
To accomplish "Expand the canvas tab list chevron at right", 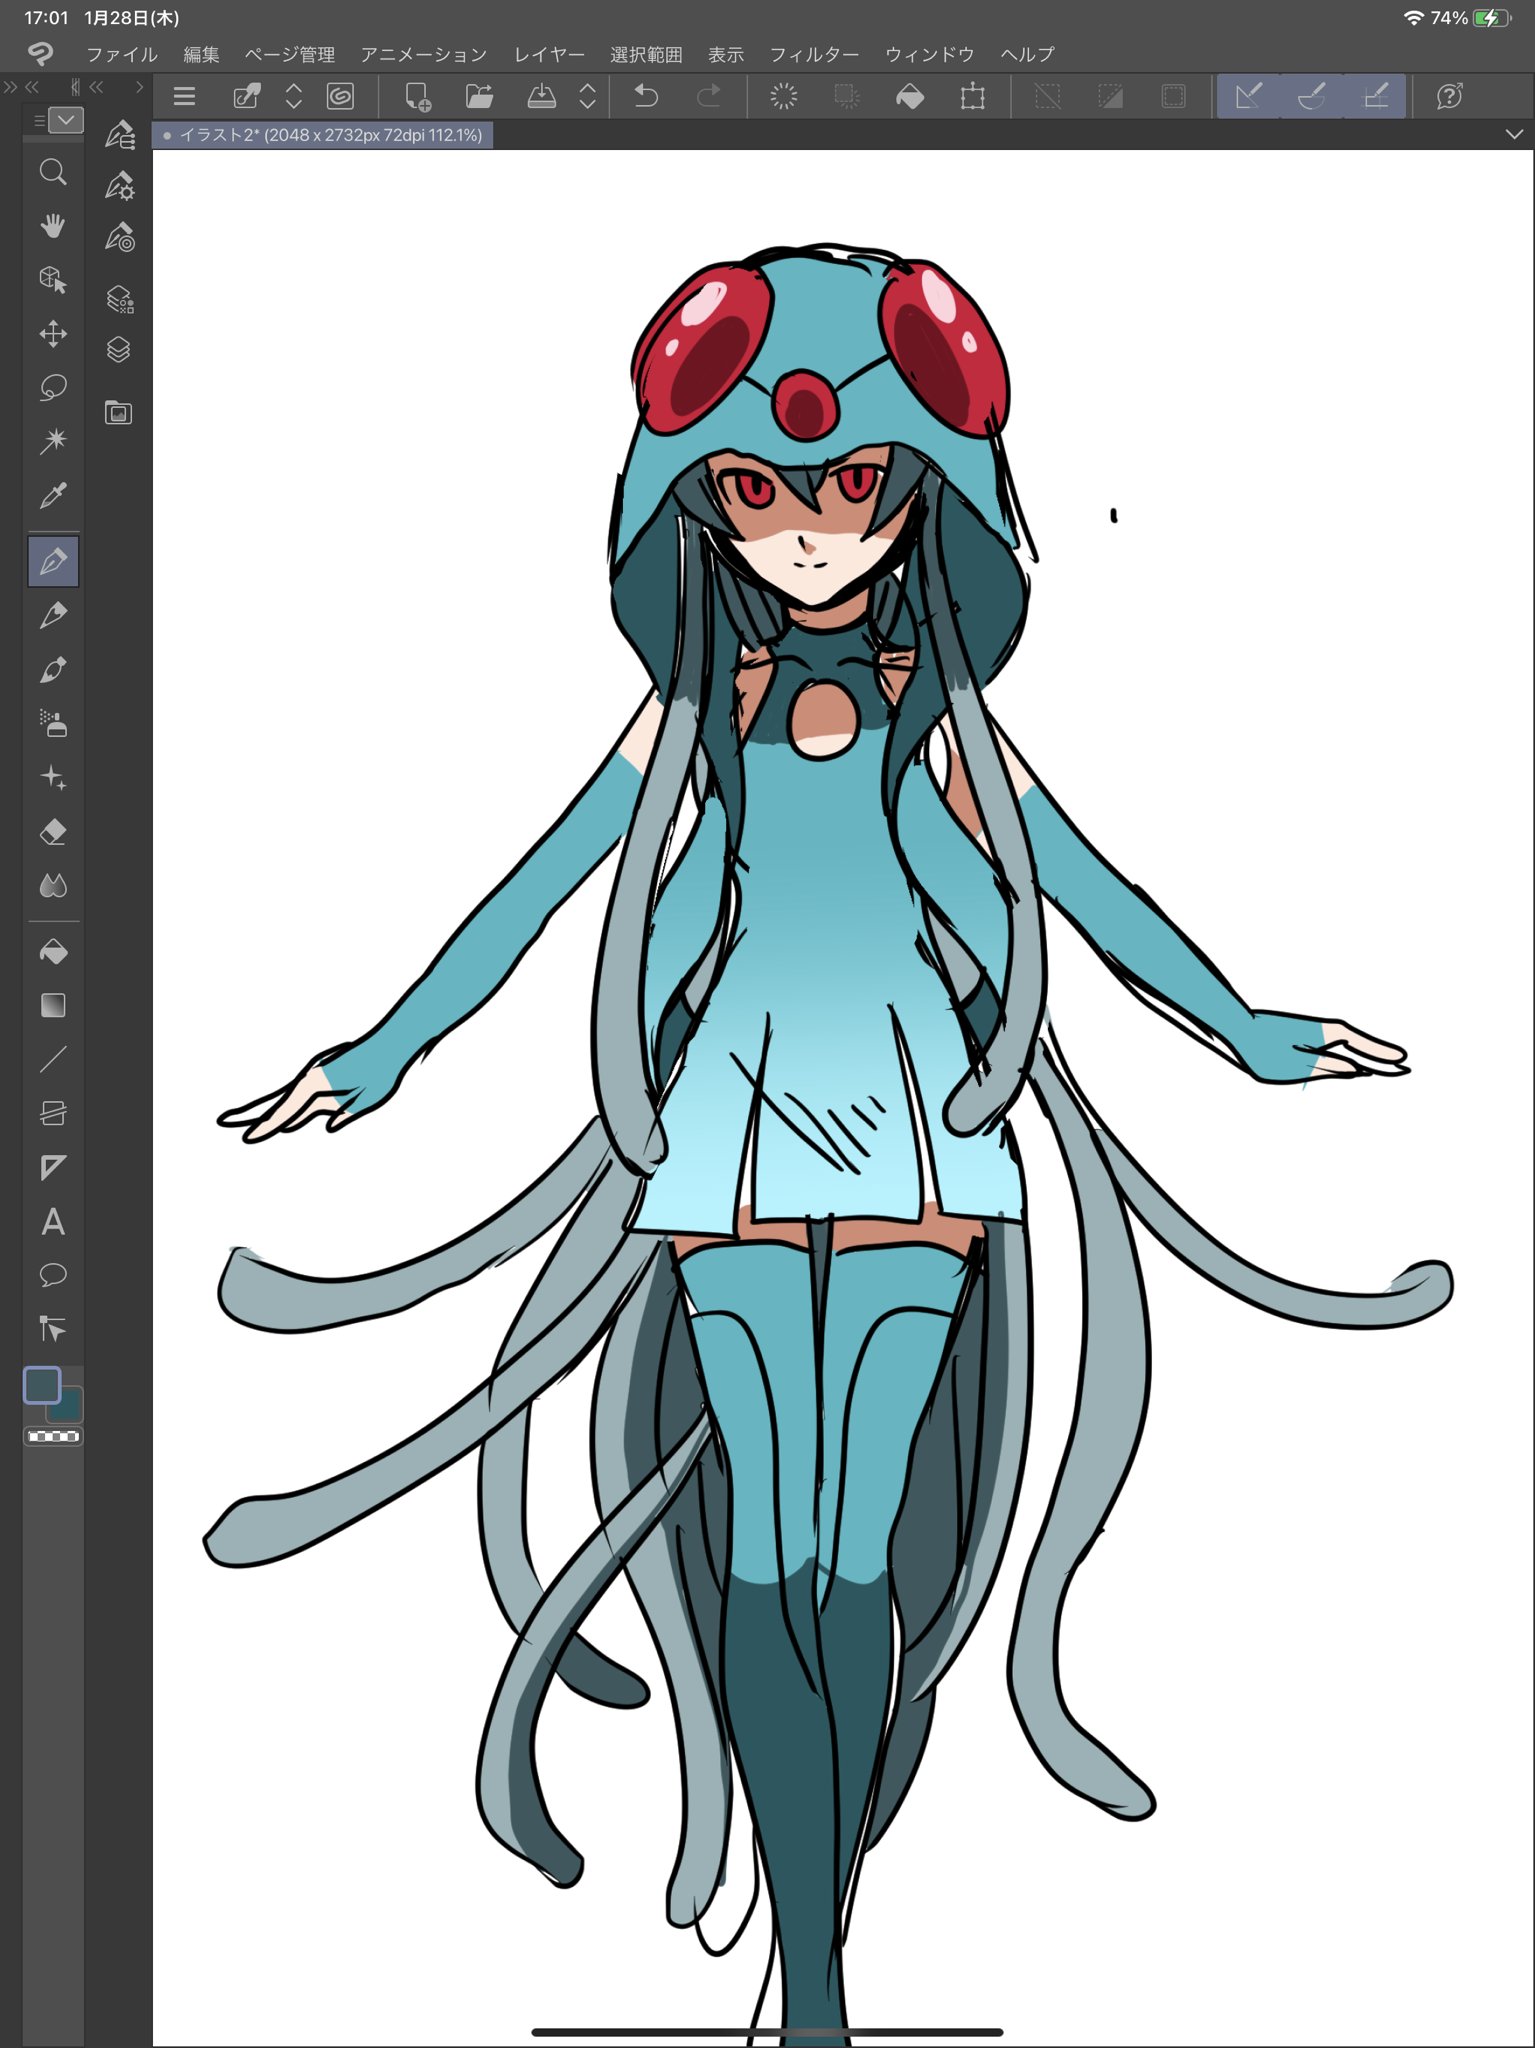I will (1514, 134).
